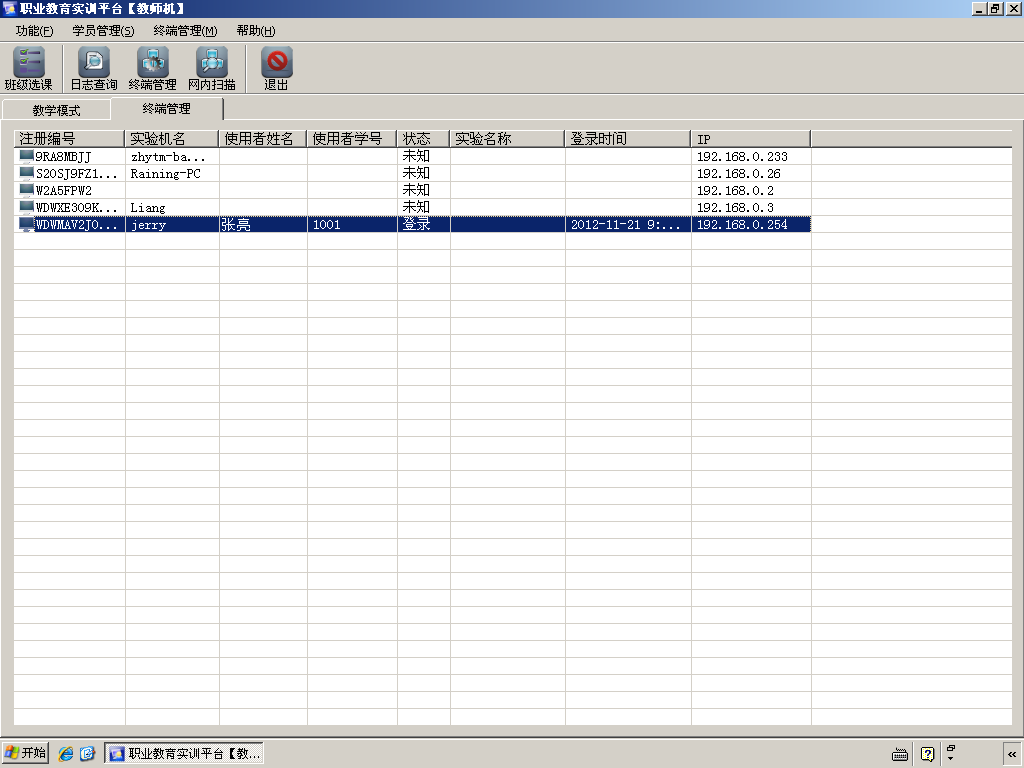The image size is (1024, 768).
Task: Click machine name zhytm-ba...
Action: tap(168, 157)
